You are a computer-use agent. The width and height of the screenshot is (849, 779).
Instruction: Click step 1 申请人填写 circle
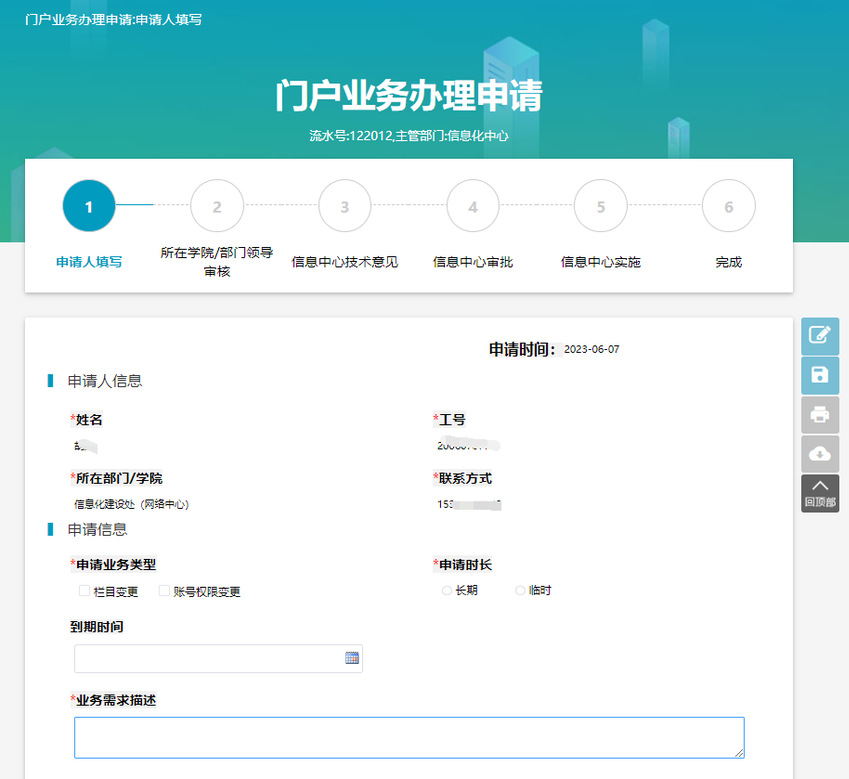click(89, 207)
